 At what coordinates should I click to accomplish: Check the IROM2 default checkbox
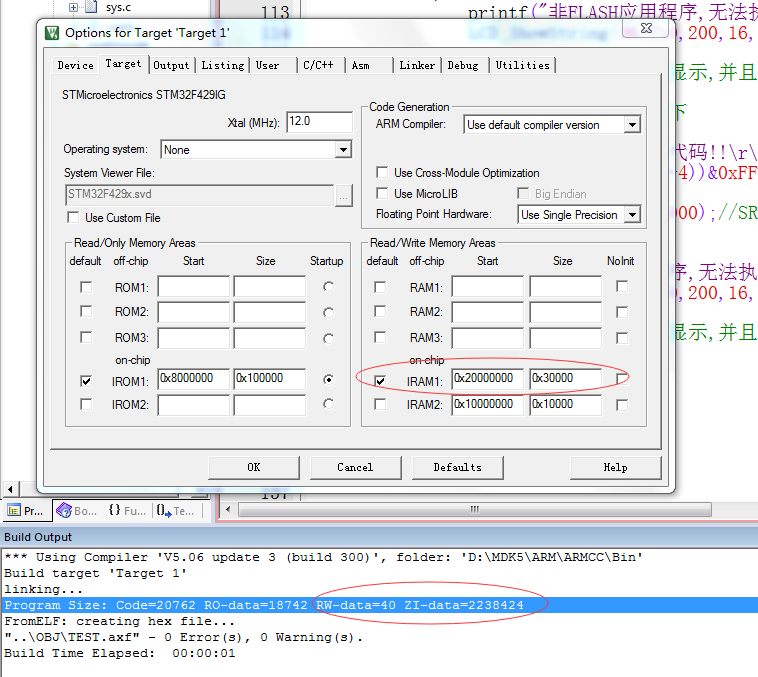click(x=86, y=404)
